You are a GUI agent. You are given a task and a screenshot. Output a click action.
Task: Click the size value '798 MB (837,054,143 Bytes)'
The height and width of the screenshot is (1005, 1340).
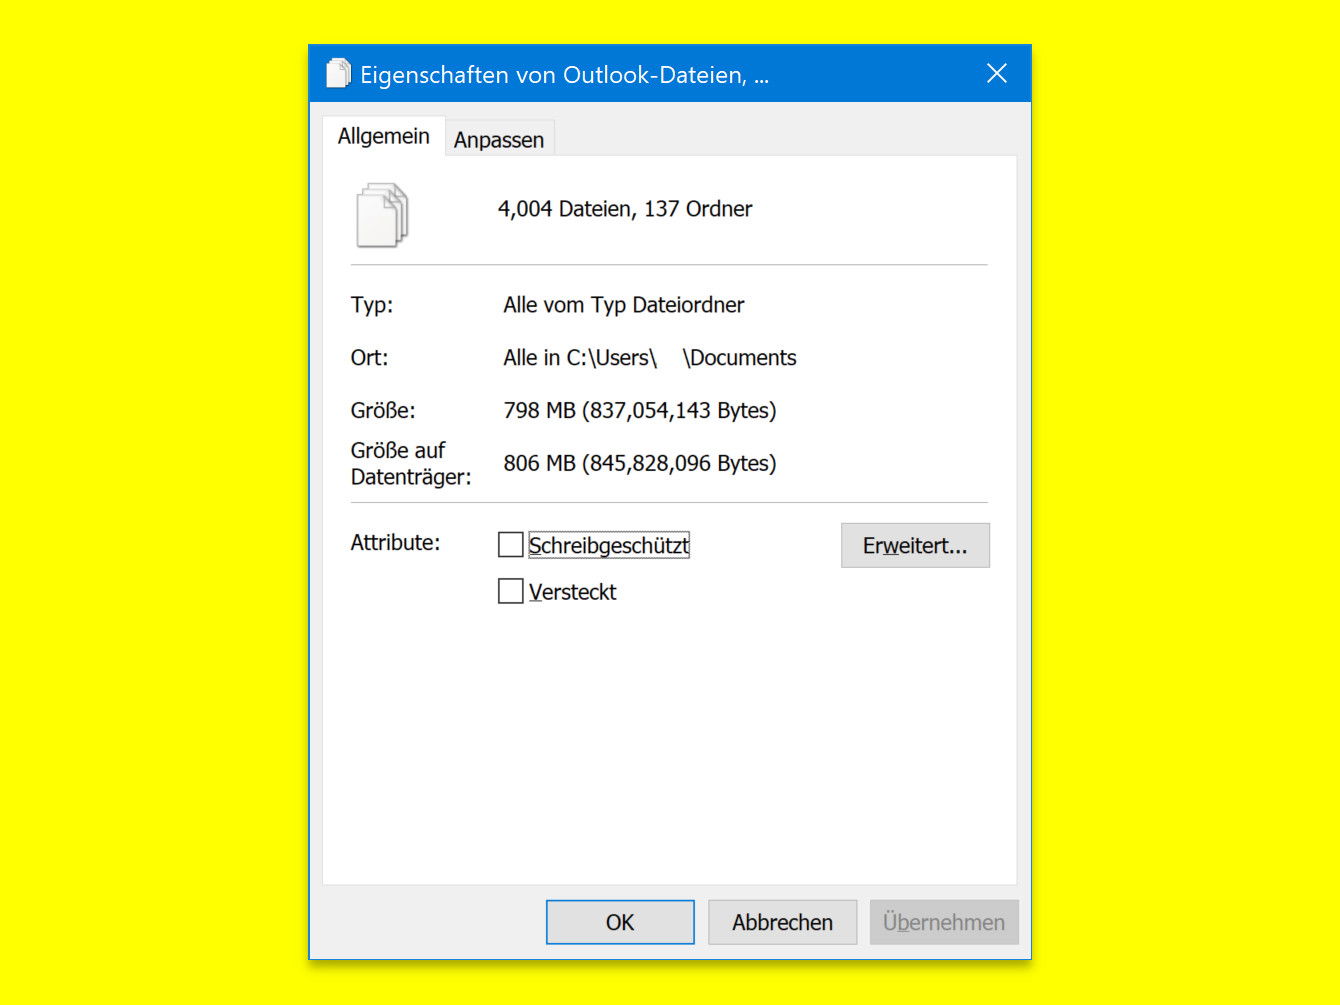pos(640,411)
